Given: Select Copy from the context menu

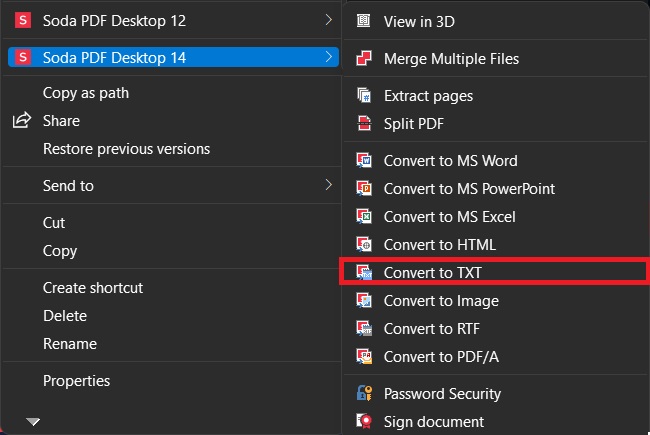Looking at the screenshot, I should [60, 251].
